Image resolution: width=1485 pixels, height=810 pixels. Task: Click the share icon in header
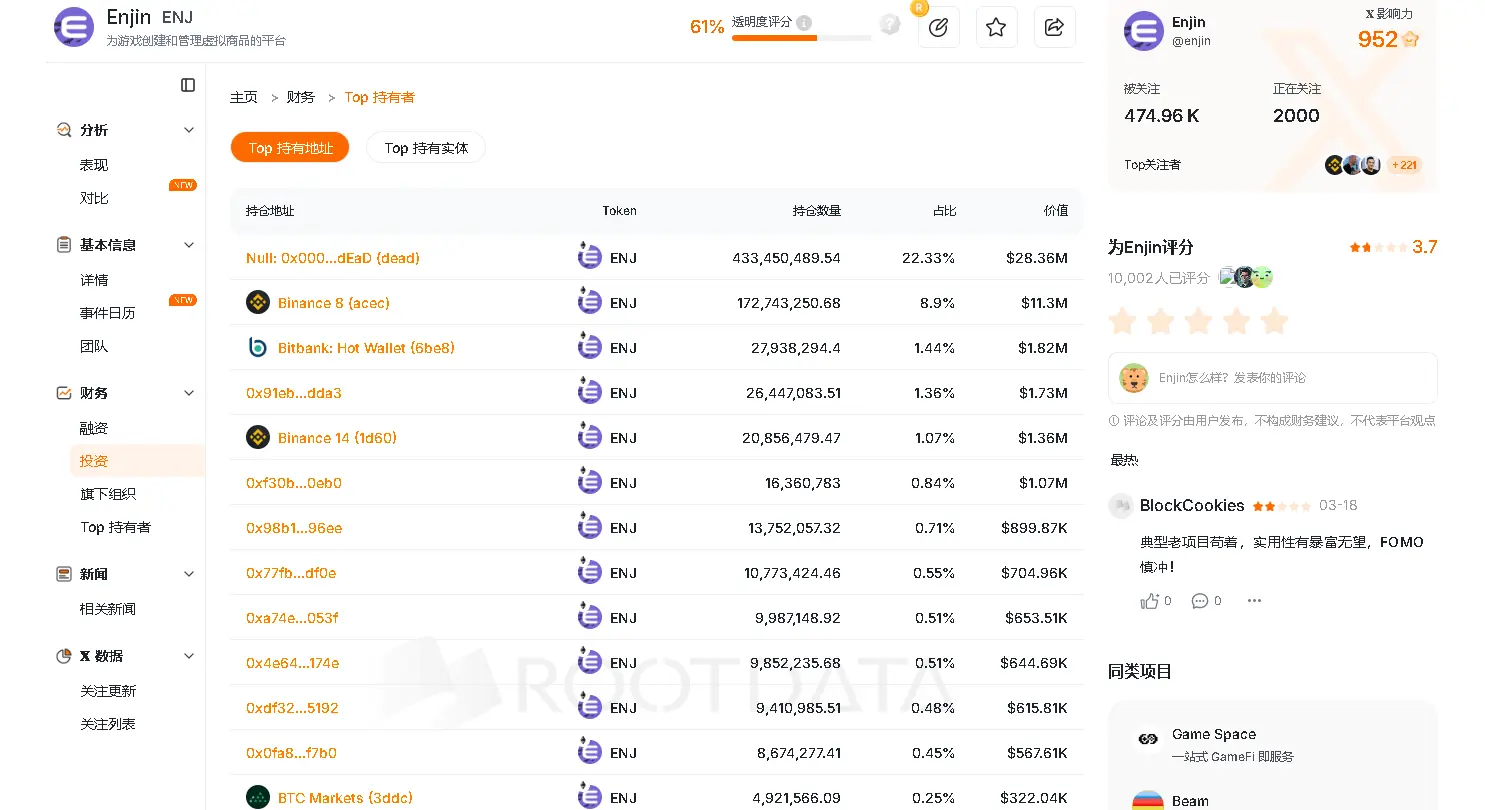click(1054, 28)
